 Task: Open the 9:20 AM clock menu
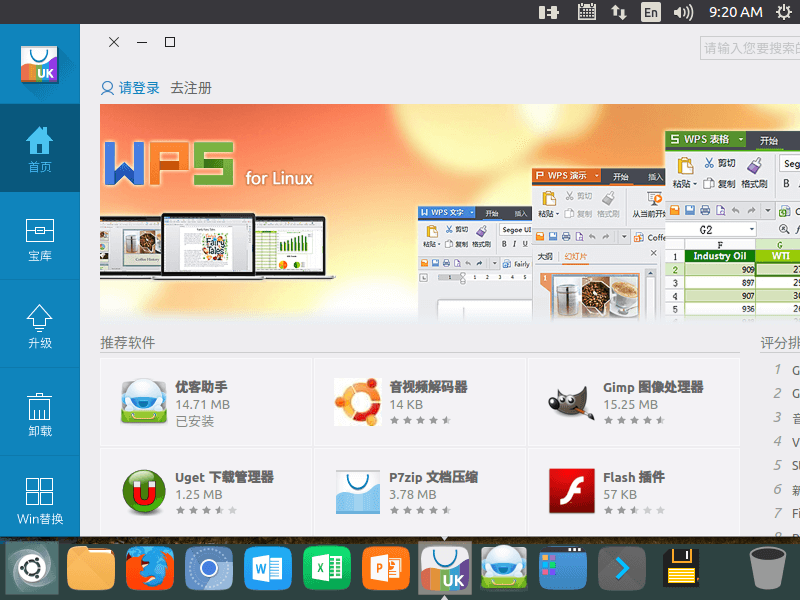736,12
